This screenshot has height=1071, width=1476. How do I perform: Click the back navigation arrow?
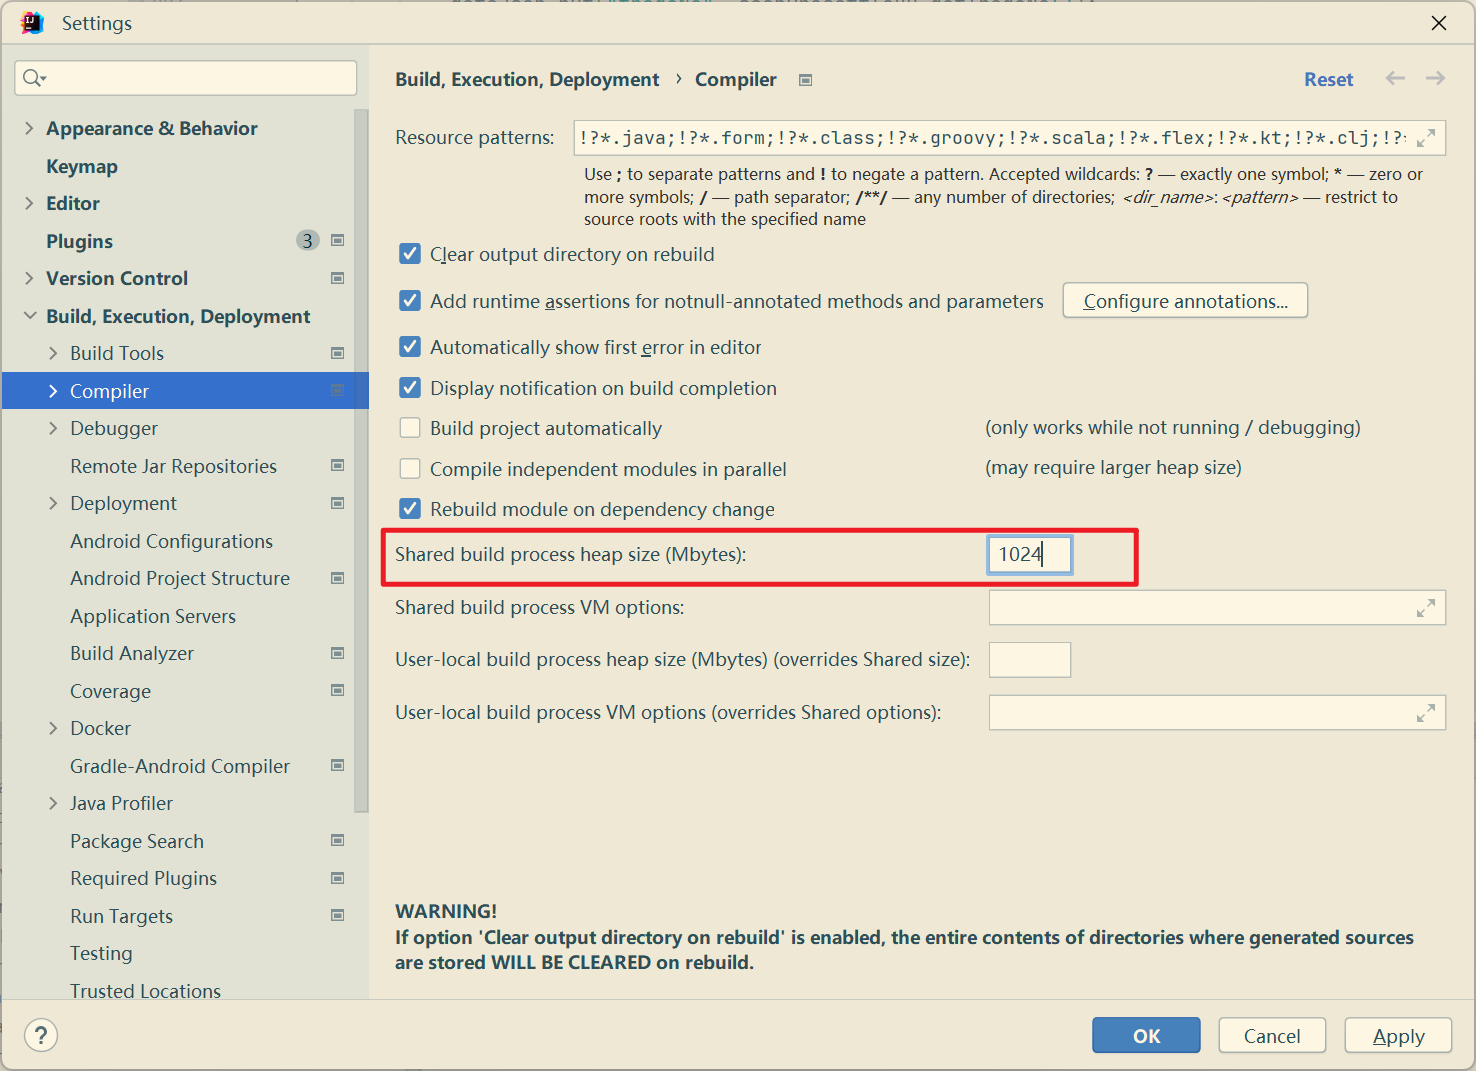[1395, 78]
